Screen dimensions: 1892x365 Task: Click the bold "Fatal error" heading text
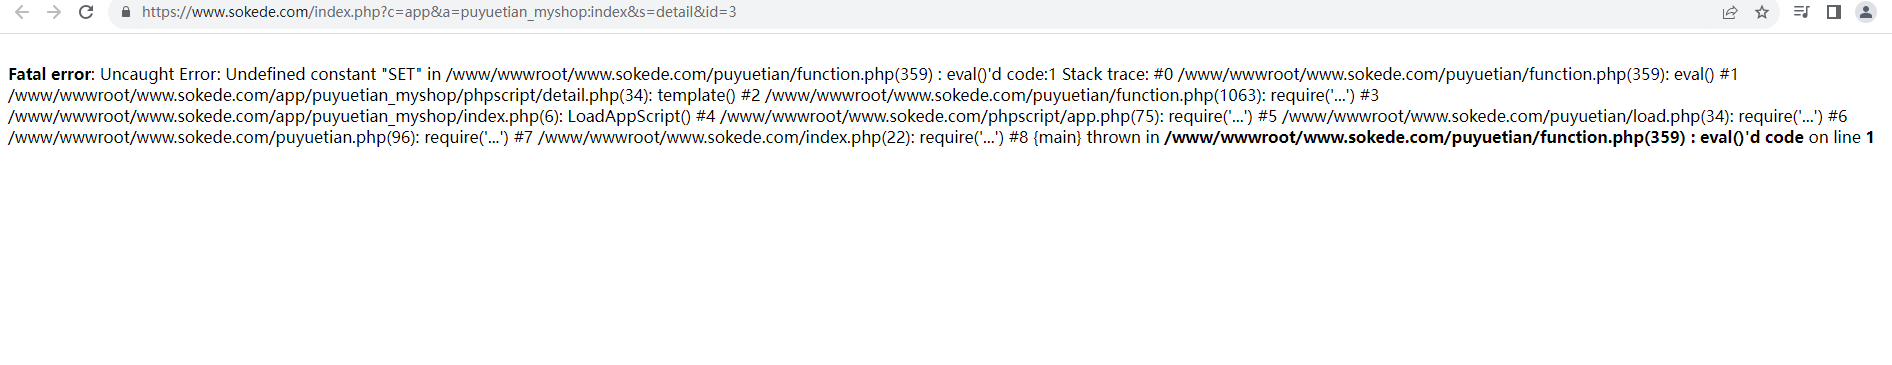50,74
